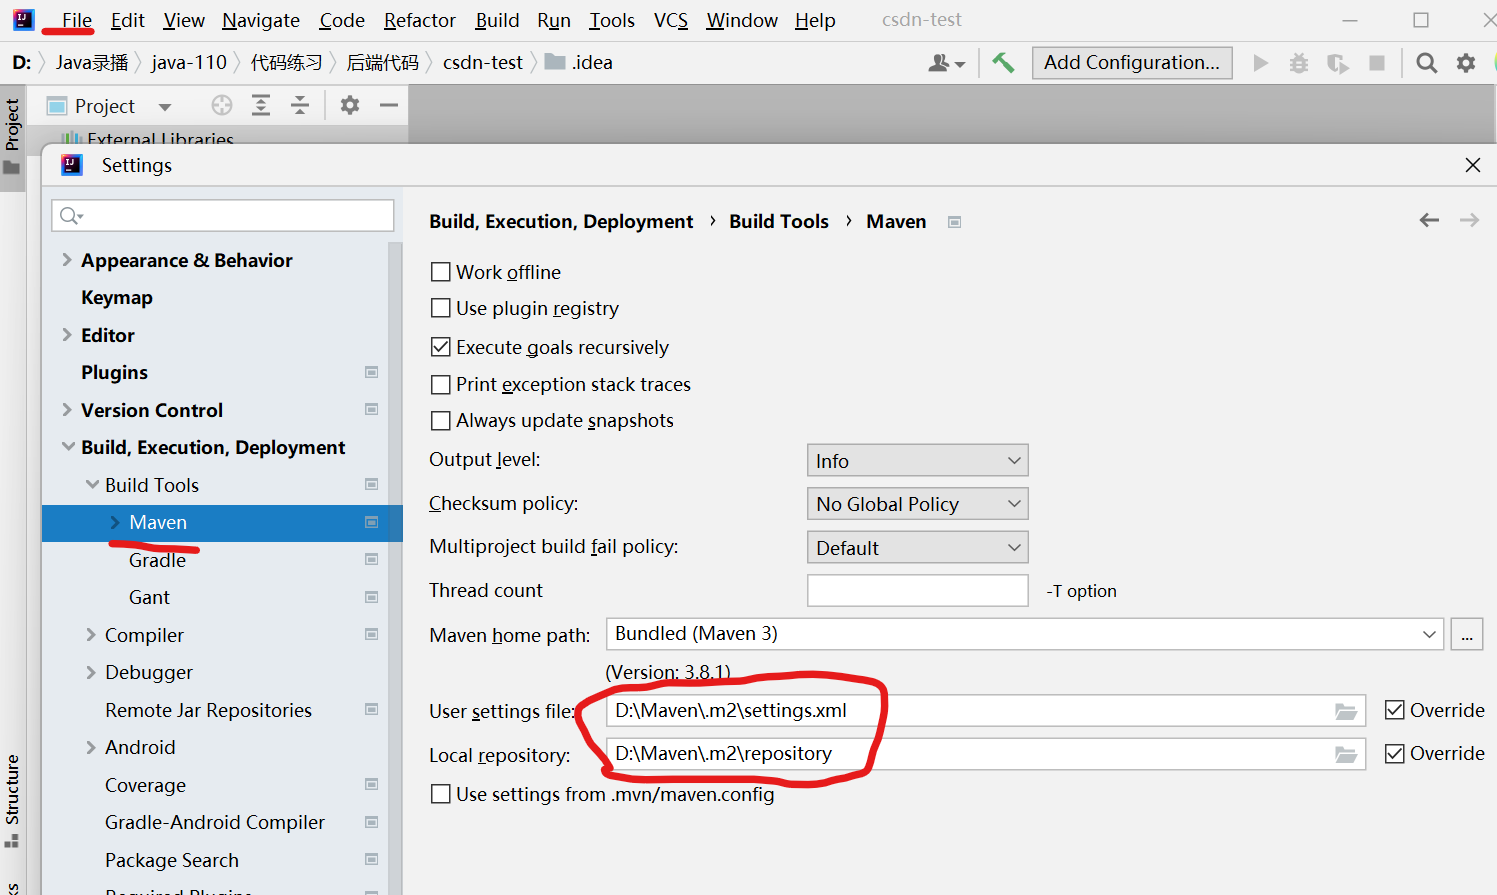
Task: Select Gant in Build Tools
Action: click(149, 597)
